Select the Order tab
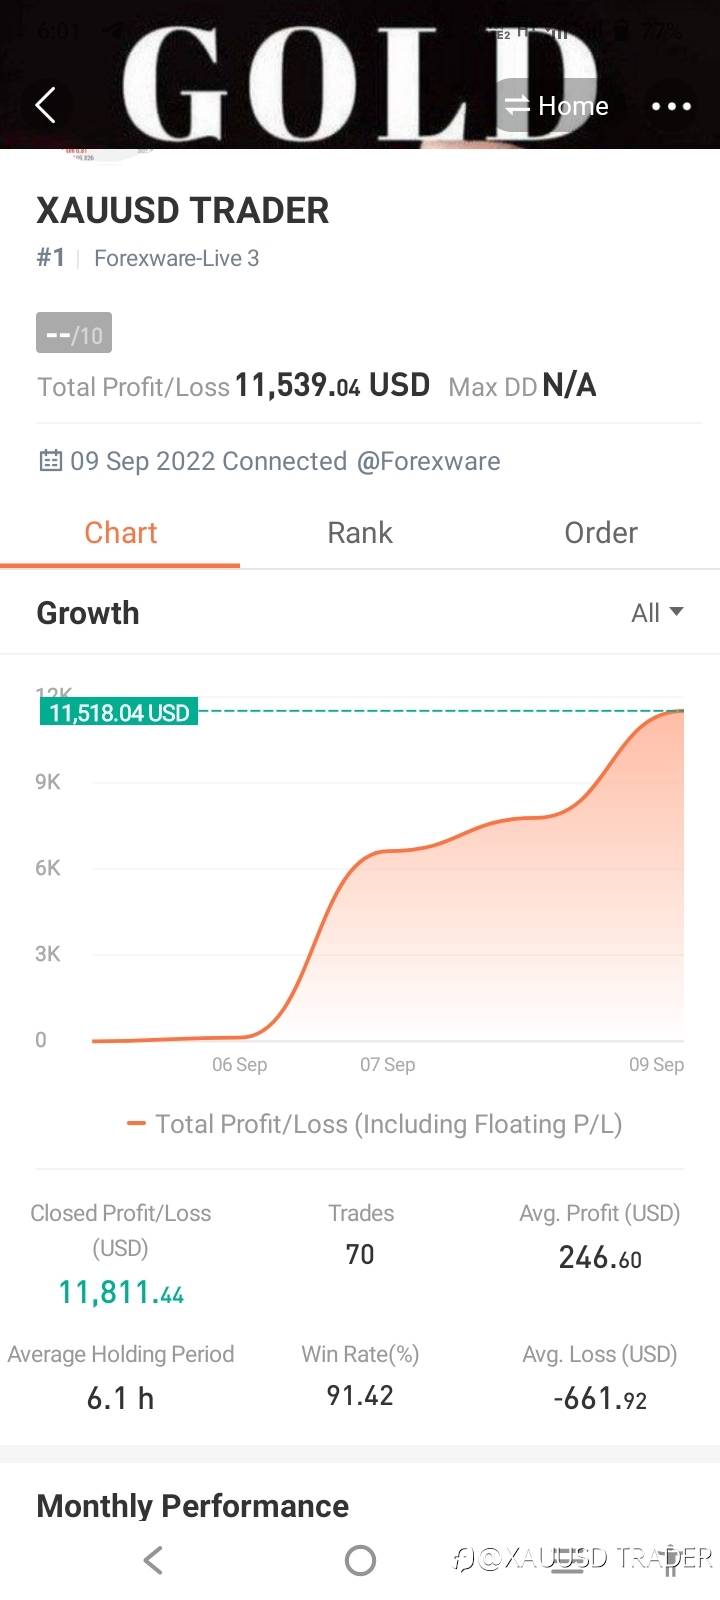This screenshot has height=1600, width=720. click(600, 533)
